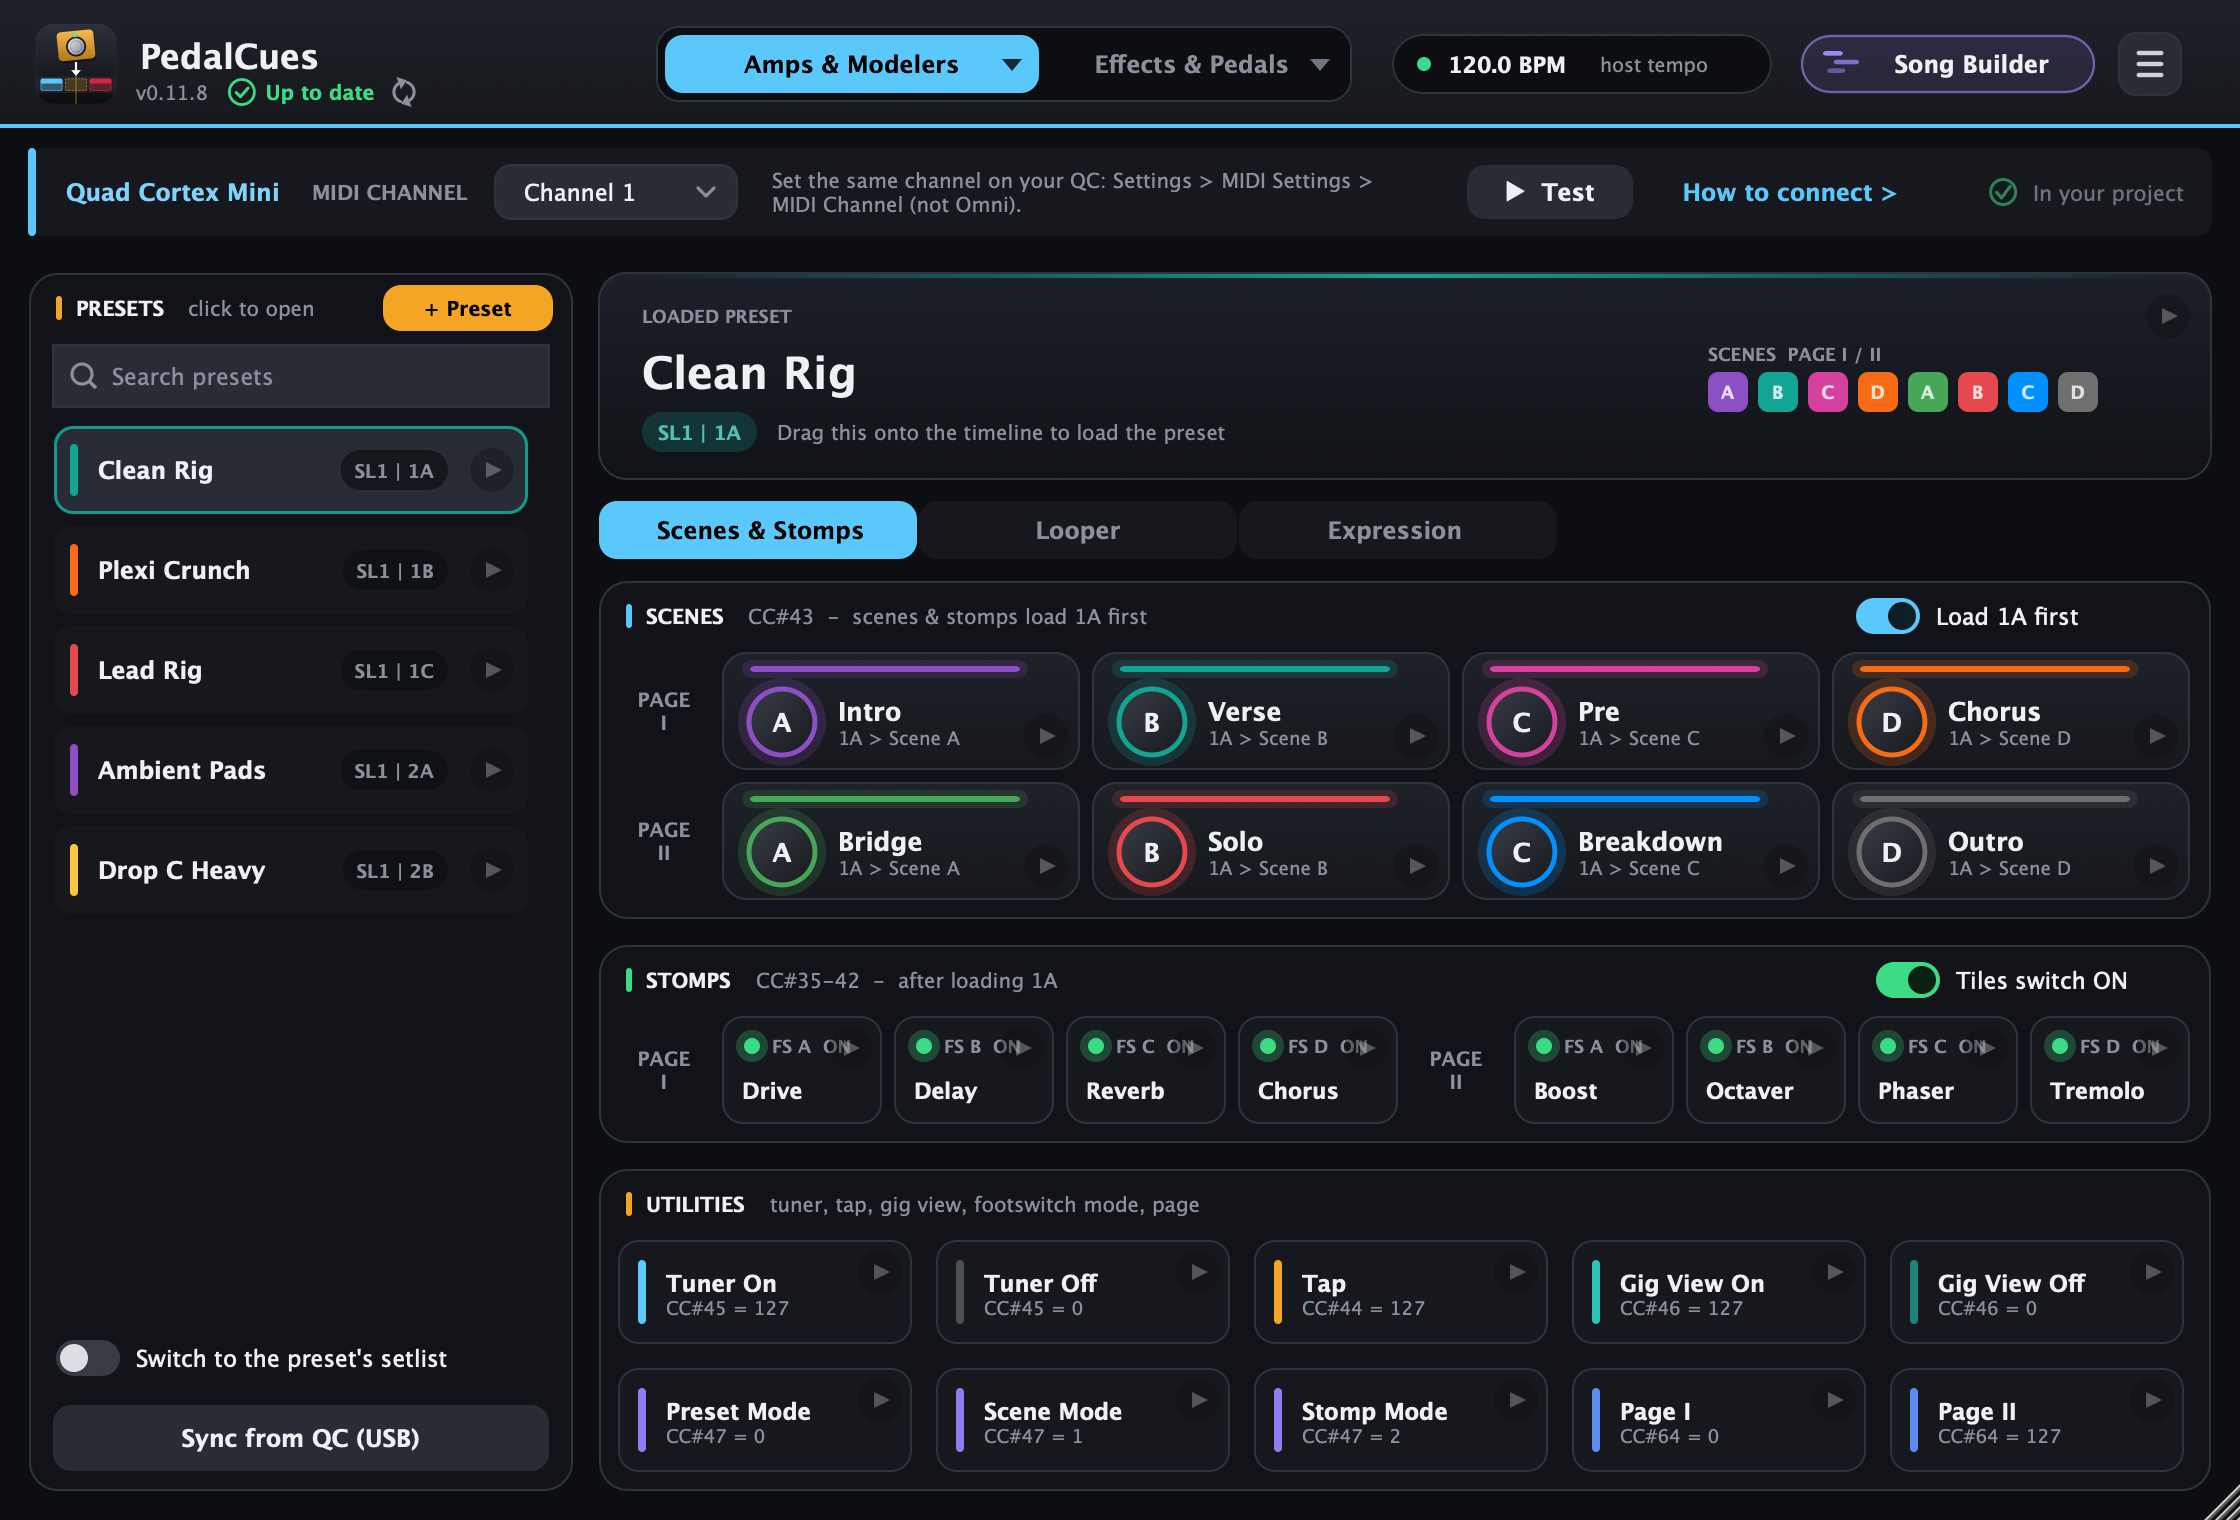Switch to the Looper tab
Viewport: 2240px width, 1520px height.
click(x=1077, y=530)
